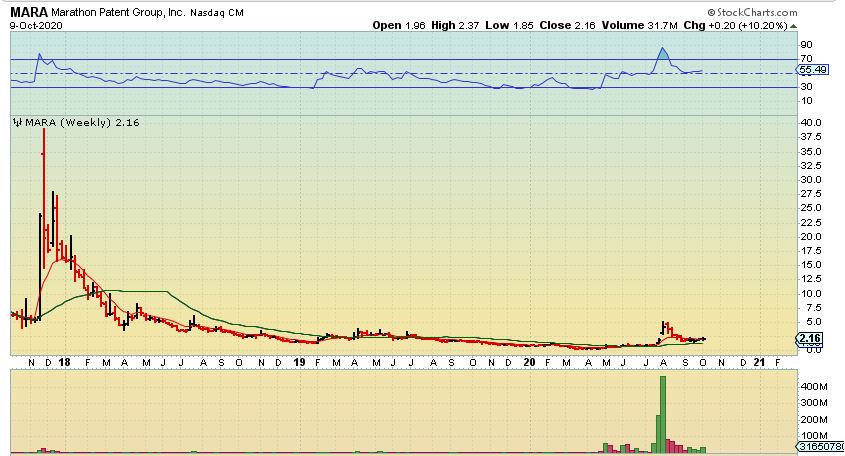Click the Chg +0.20 (+10.20%) value

(x=736, y=25)
